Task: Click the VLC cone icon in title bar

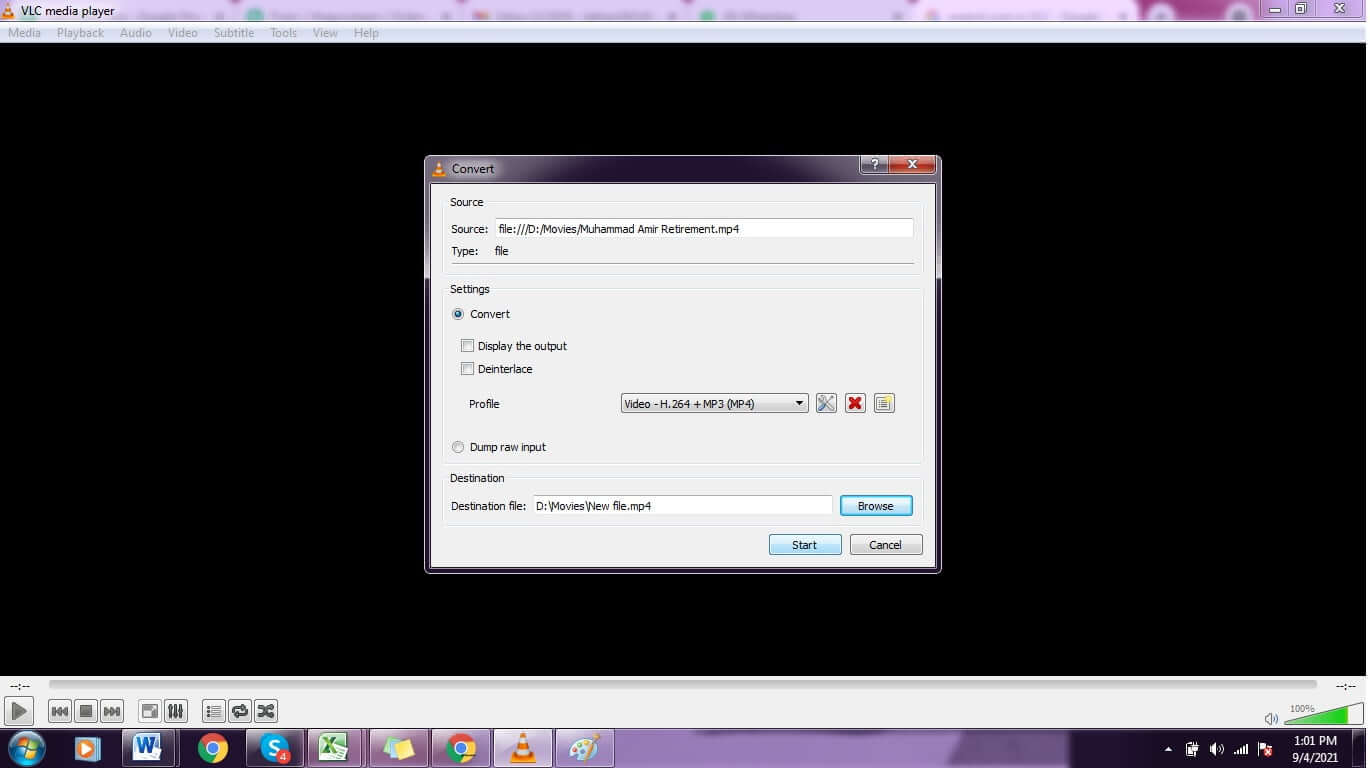Action: coord(9,11)
